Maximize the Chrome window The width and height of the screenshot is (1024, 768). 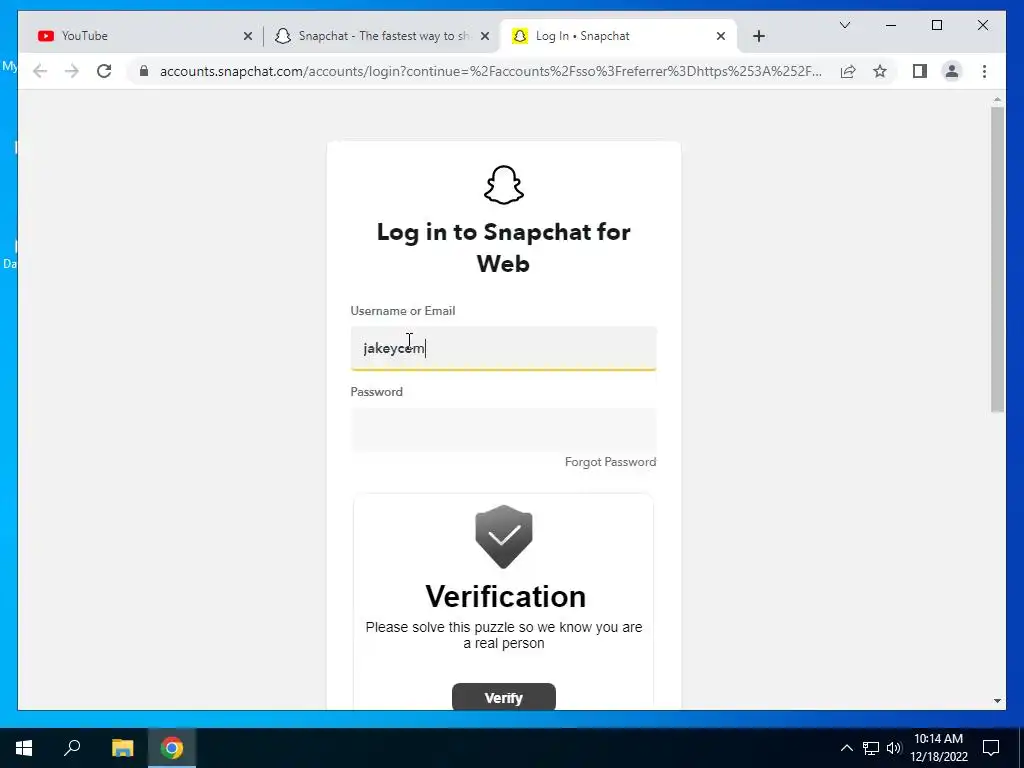tap(936, 25)
